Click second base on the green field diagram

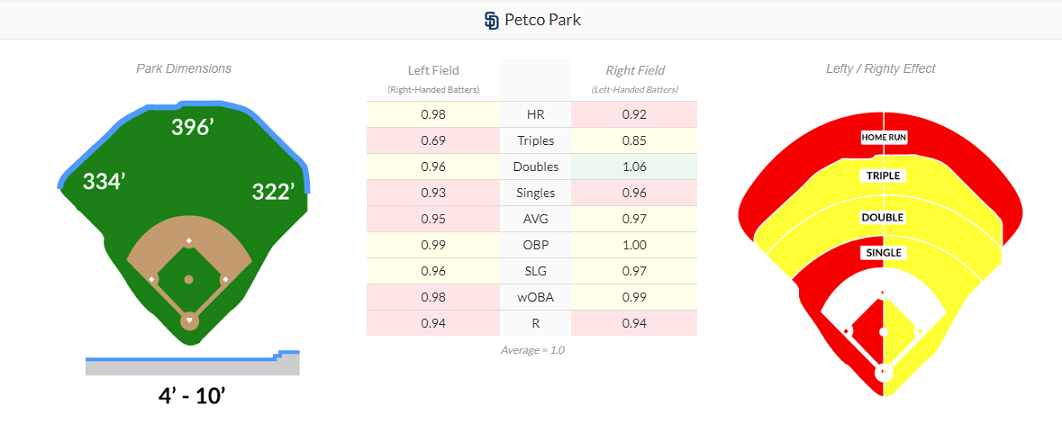[189, 241]
